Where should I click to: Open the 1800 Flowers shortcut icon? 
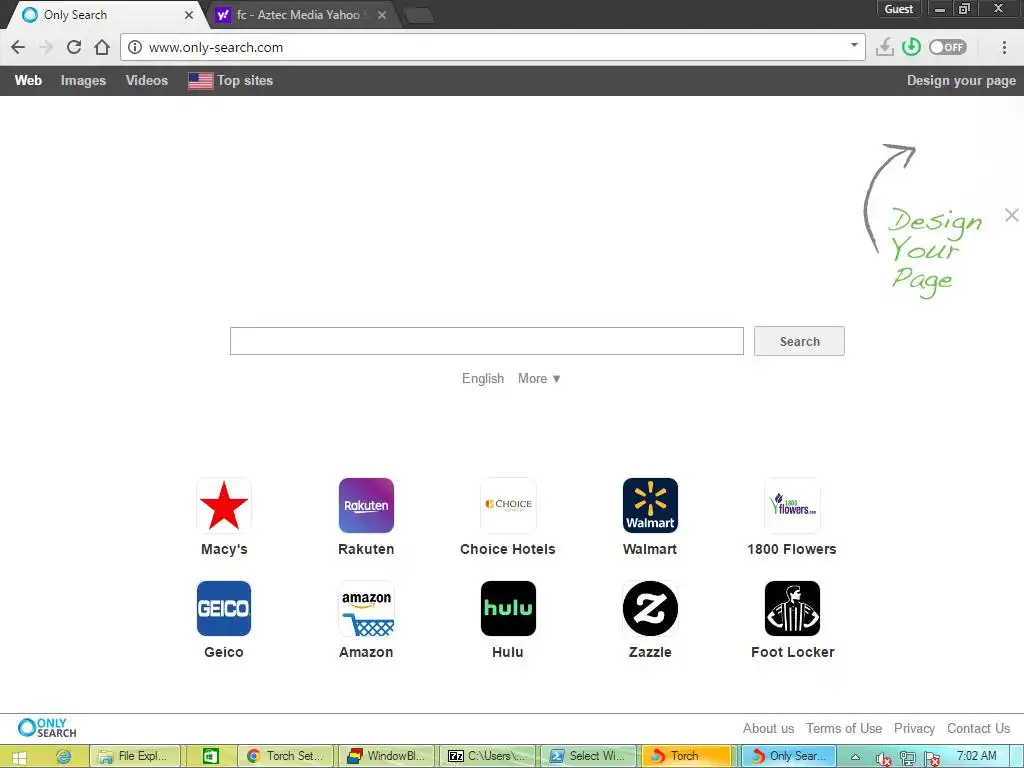(792, 505)
